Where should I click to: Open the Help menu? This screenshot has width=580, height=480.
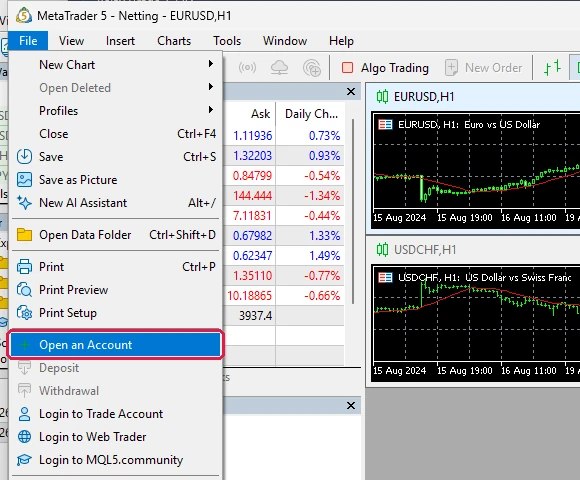coord(341,41)
